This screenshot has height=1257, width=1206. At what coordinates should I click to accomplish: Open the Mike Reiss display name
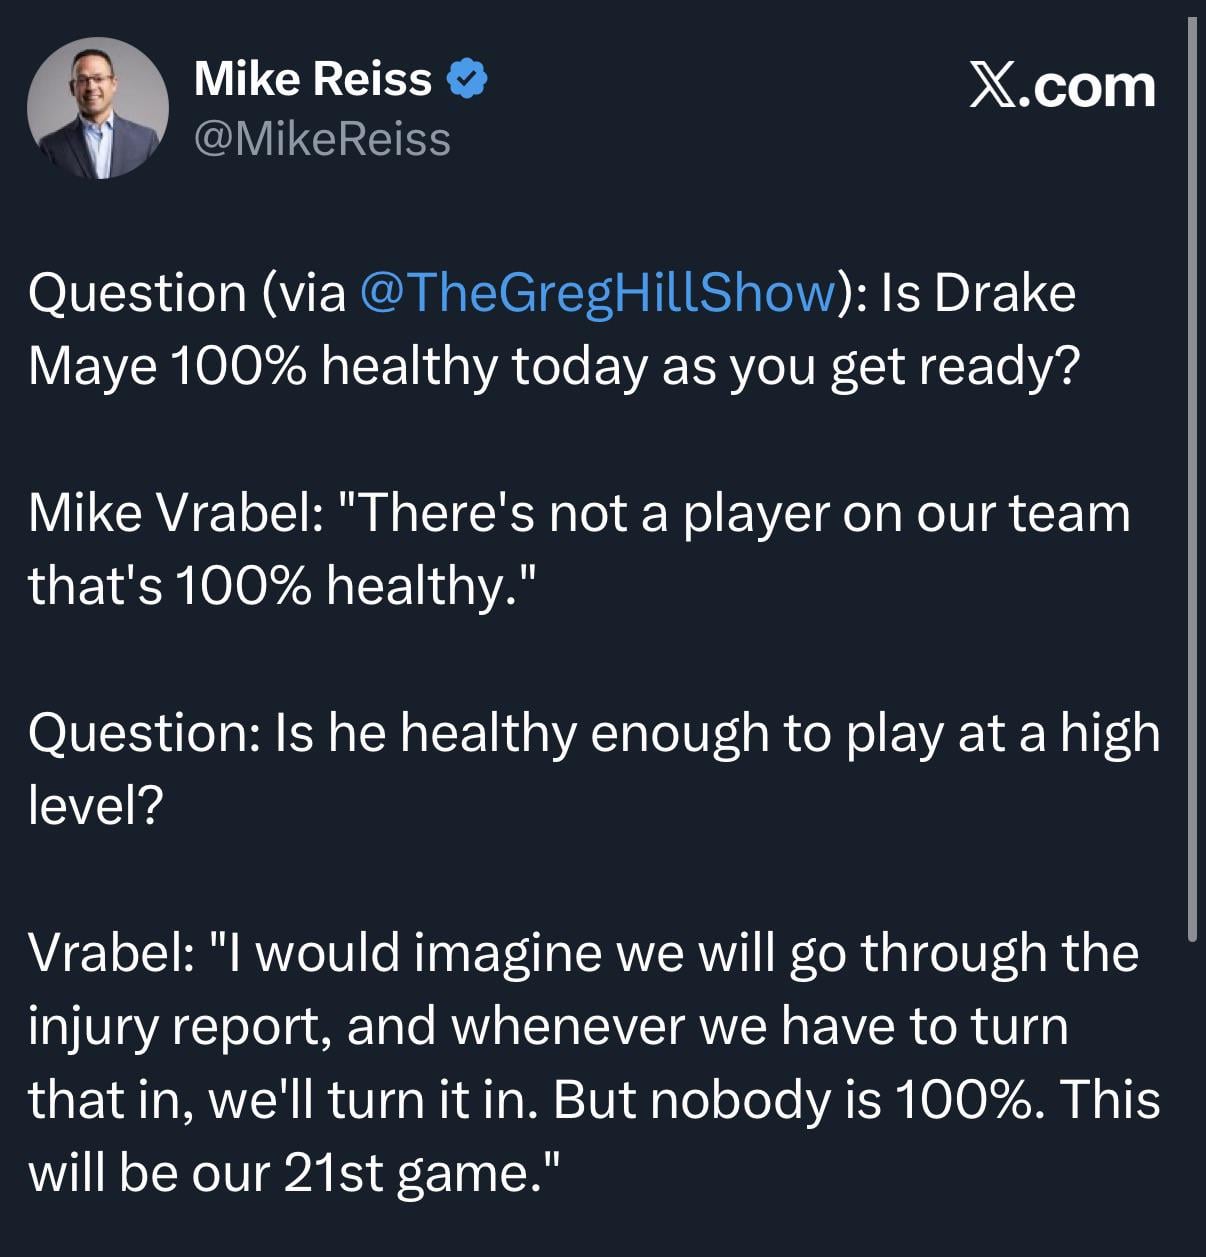coord(312,79)
